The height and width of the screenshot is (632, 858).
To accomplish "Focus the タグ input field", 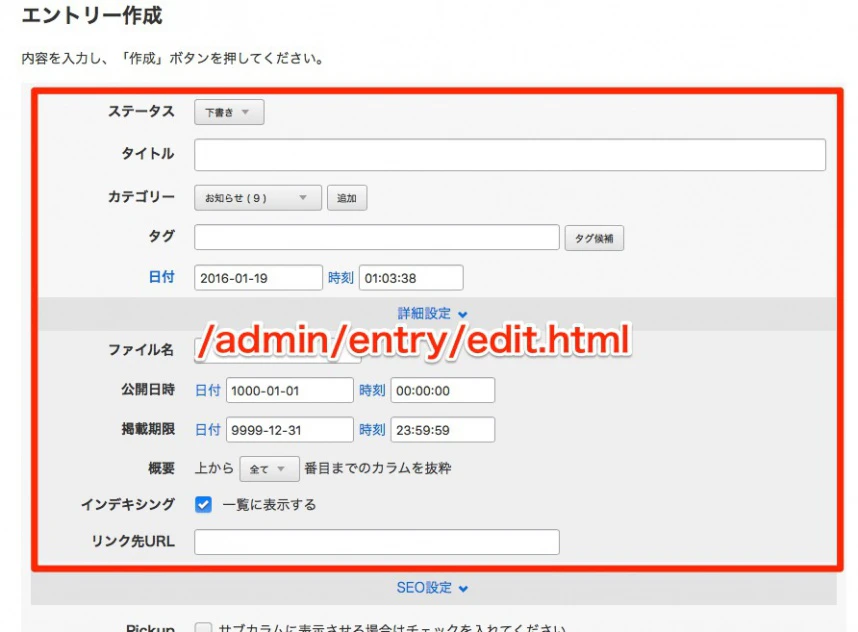I will point(376,237).
